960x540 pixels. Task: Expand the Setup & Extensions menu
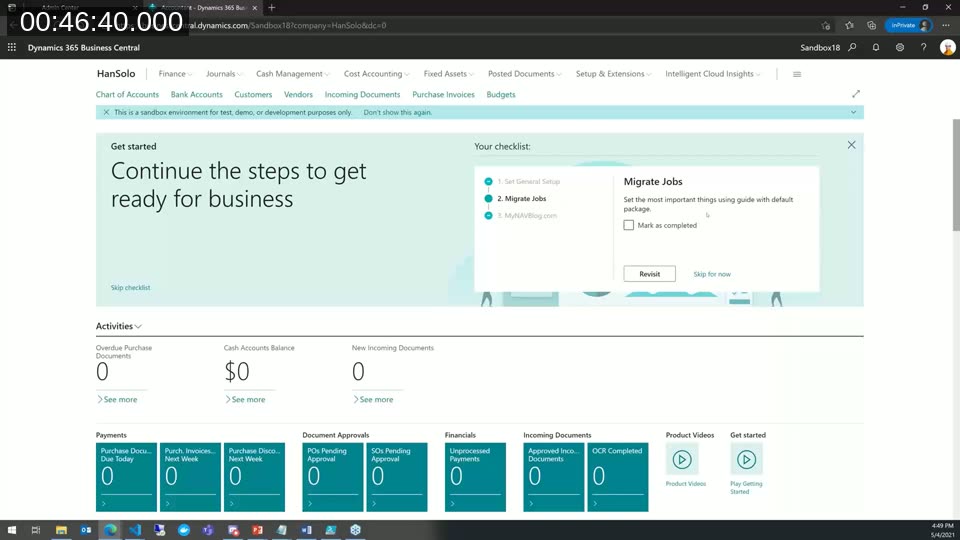[613, 73]
